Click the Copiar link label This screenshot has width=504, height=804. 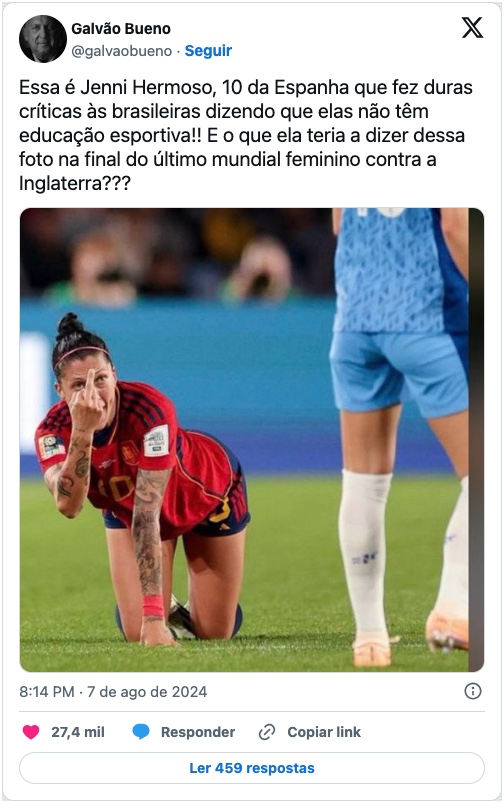[324, 732]
